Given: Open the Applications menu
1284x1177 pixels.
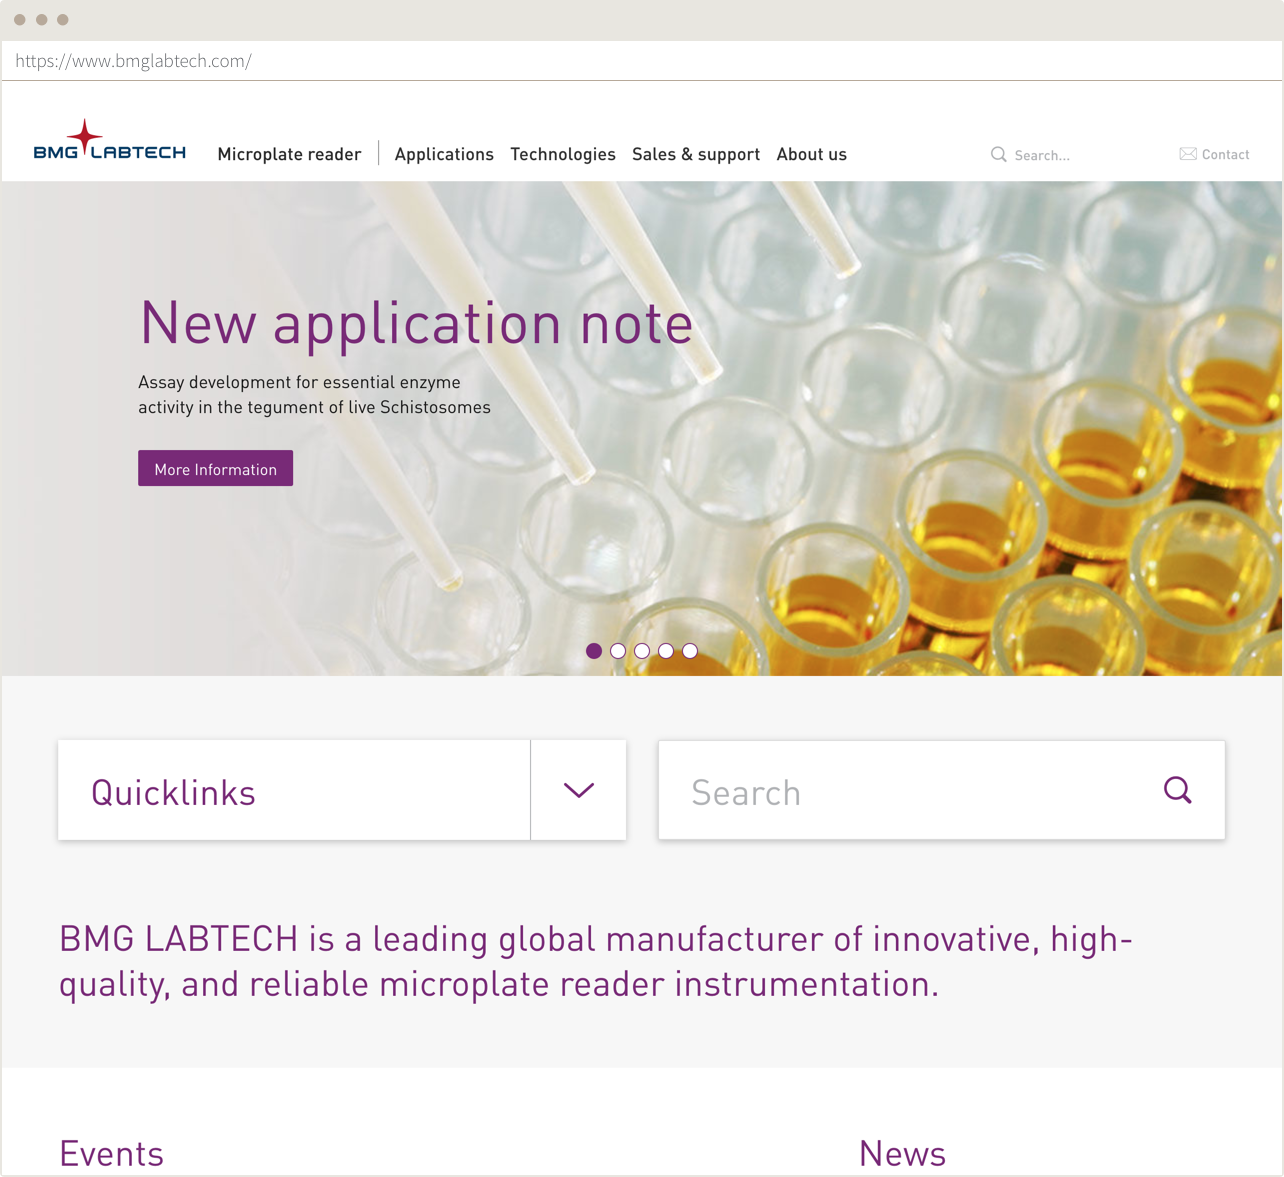Looking at the screenshot, I should [444, 154].
